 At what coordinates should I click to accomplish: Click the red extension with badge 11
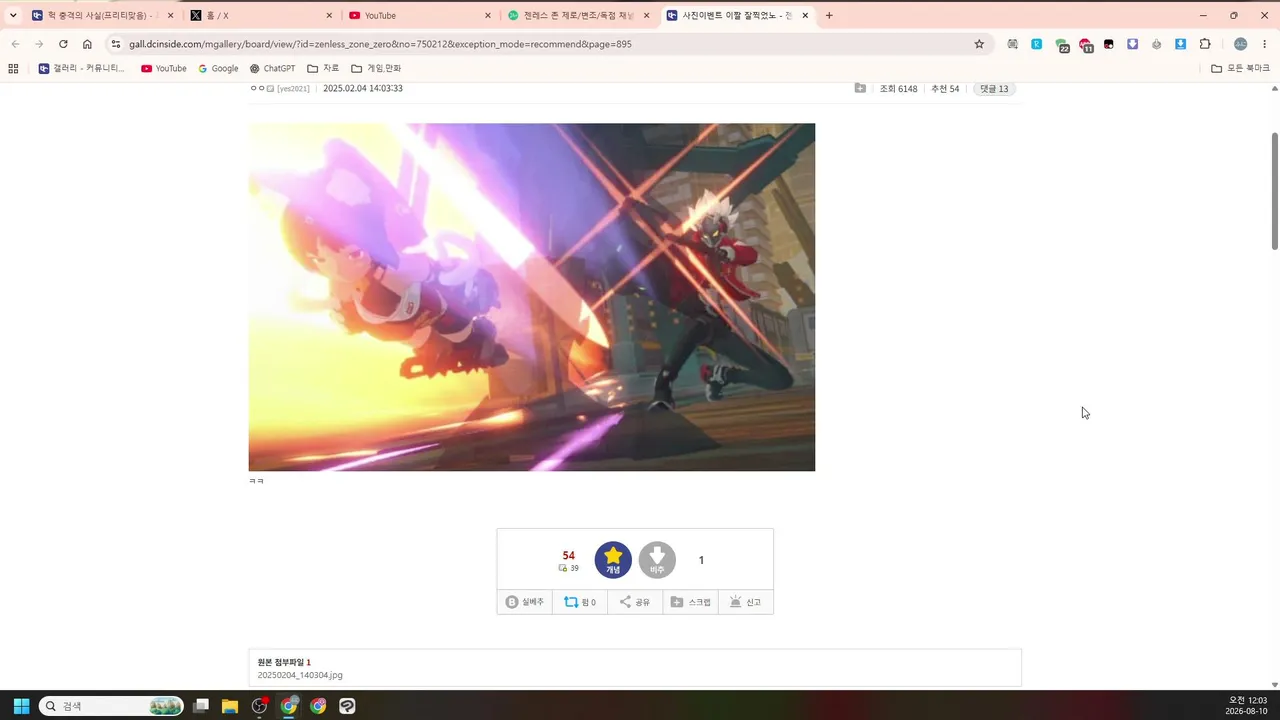1086,45
